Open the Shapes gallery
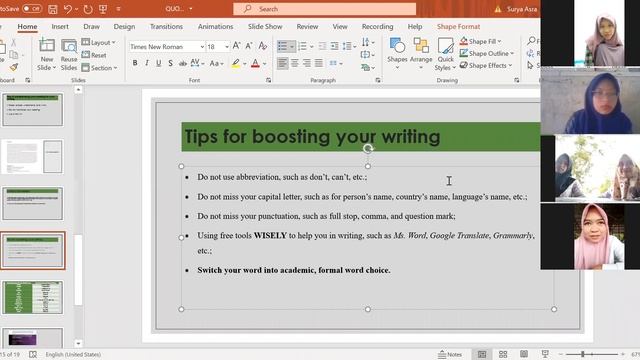640x360 pixels. coord(397,53)
